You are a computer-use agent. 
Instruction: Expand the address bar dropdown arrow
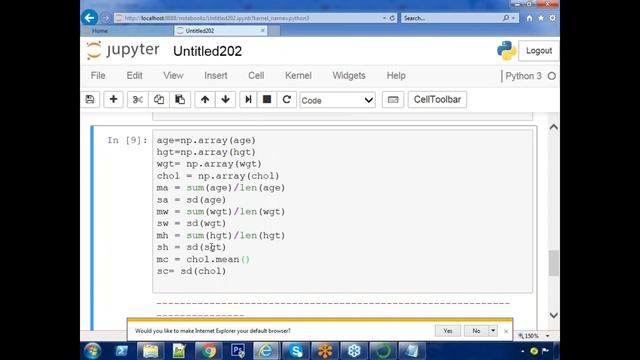point(384,18)
